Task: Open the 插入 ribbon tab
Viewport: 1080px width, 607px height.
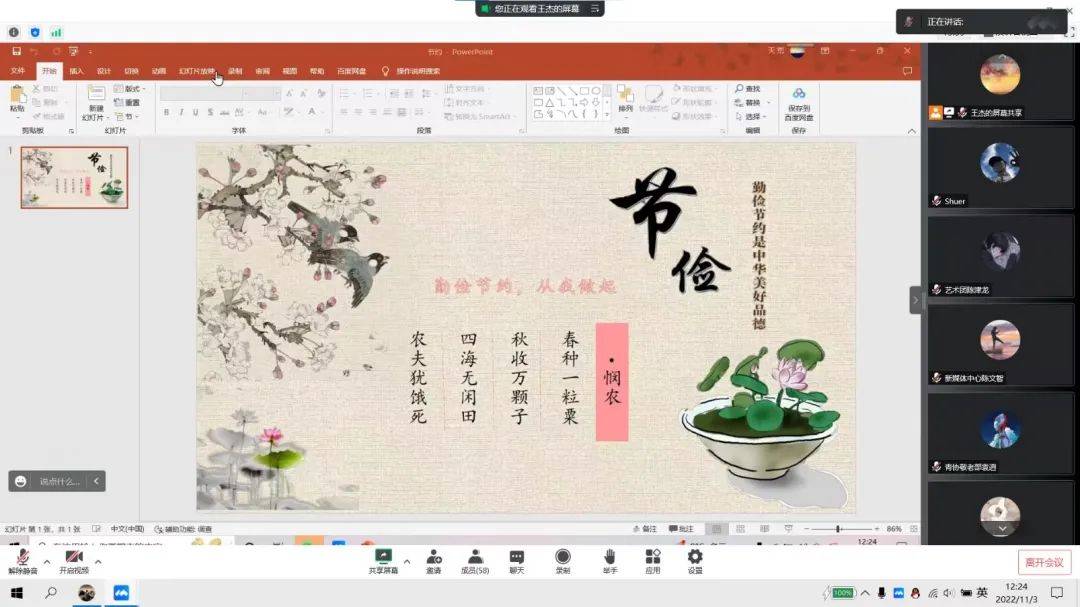Action: pyautogui.click(x=76, y=71)
